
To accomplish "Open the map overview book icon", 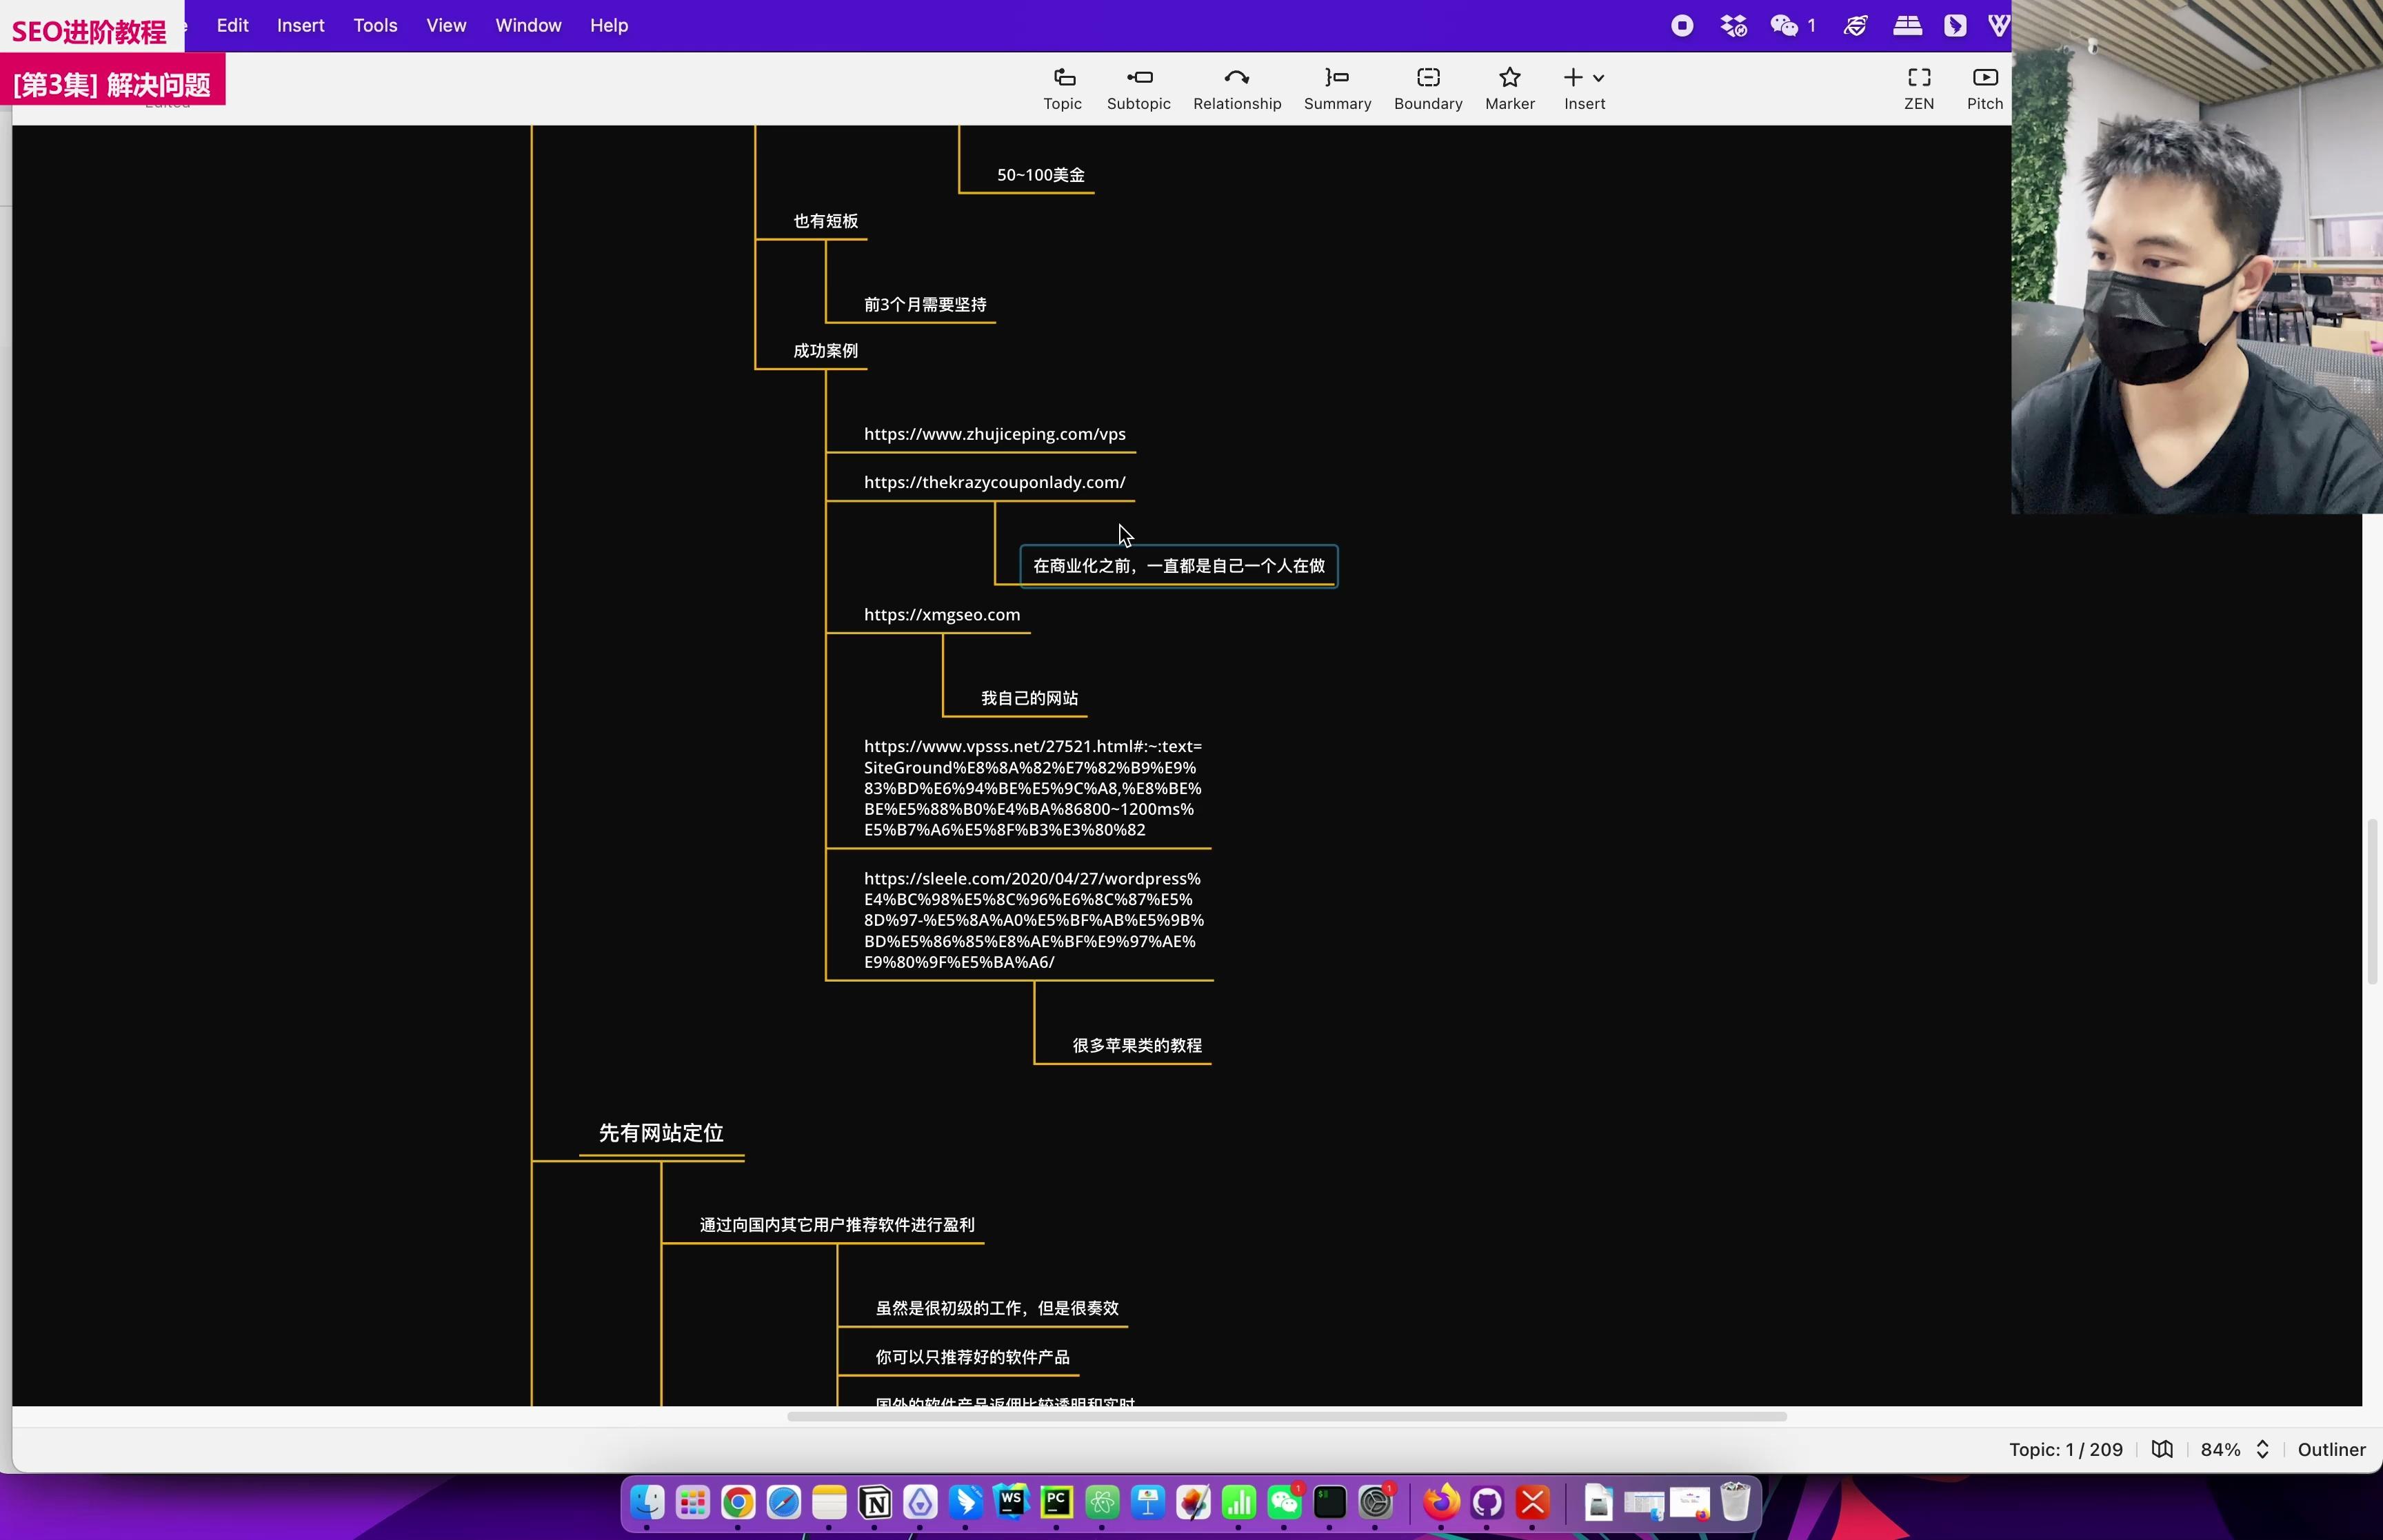I will click(x=2161, y=1449).
